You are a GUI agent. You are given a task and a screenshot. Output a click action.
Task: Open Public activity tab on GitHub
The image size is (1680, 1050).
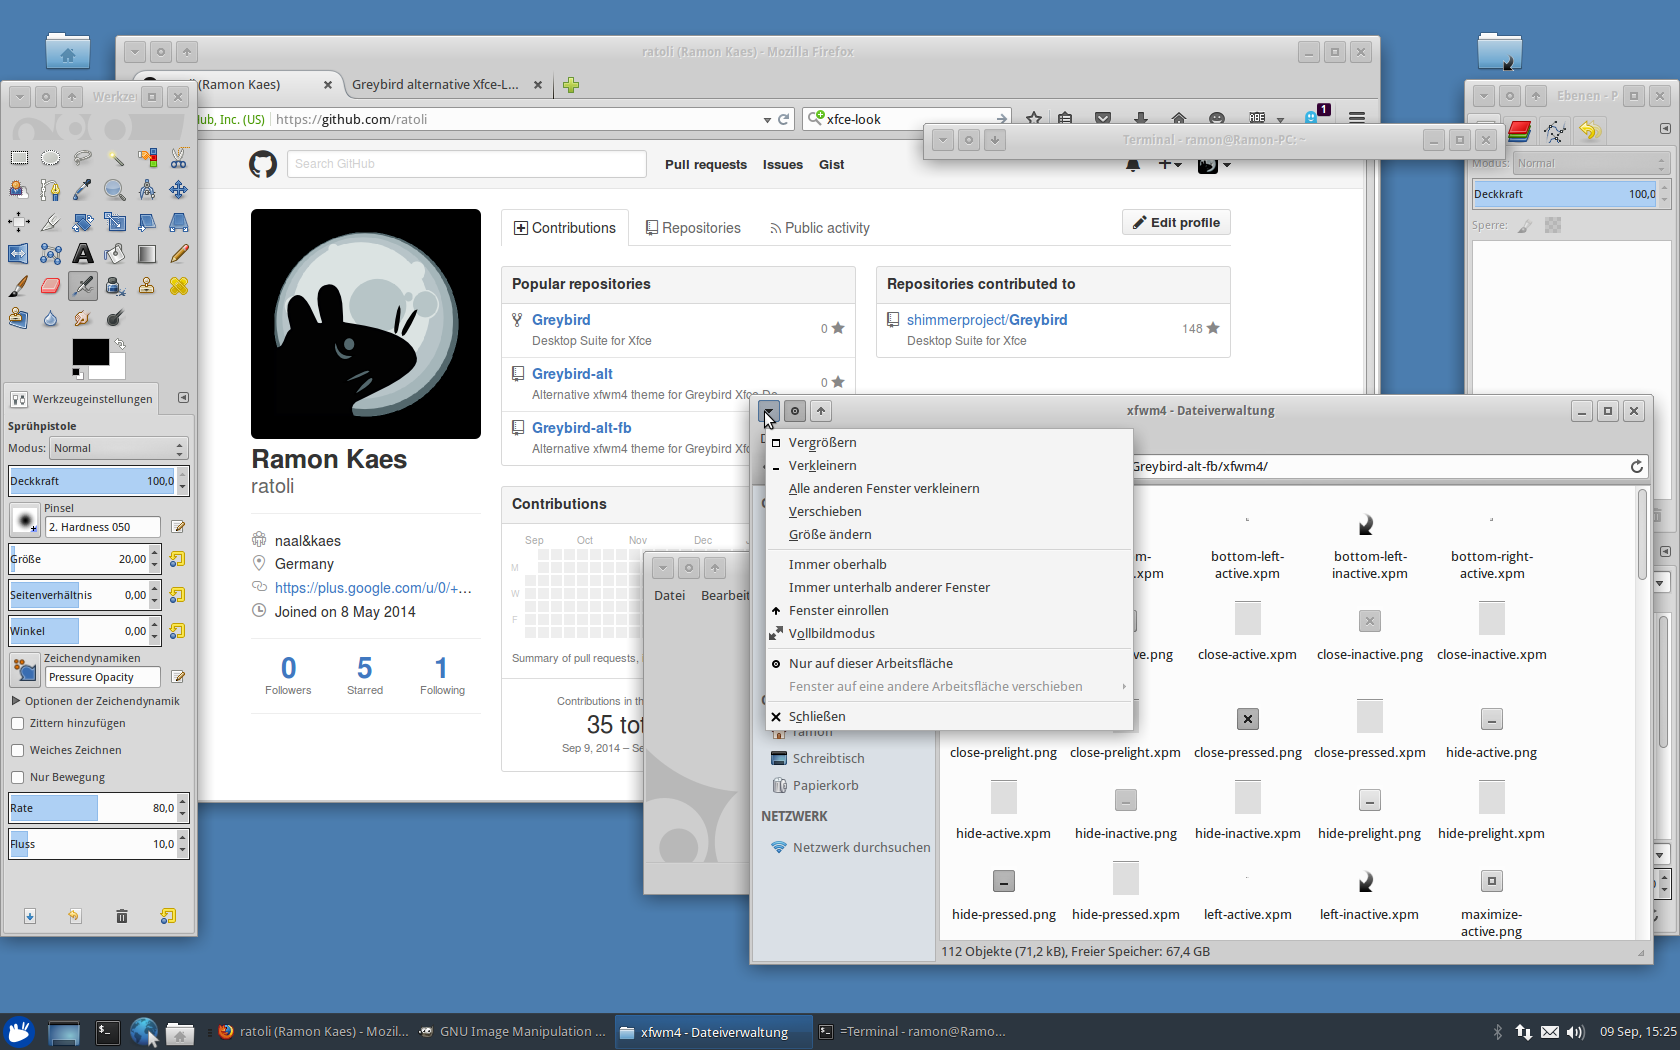click(x=820, y=228)
